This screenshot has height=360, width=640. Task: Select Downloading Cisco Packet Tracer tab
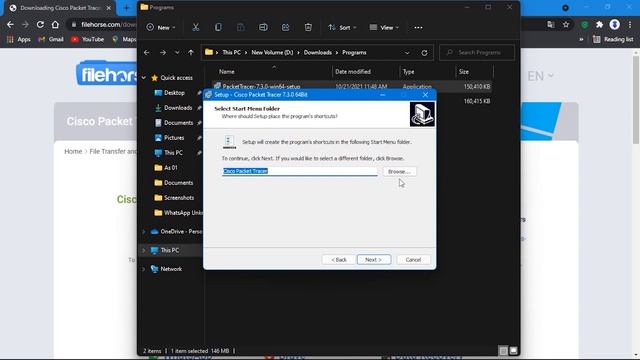pyautogui.click(x=60, y=8)
